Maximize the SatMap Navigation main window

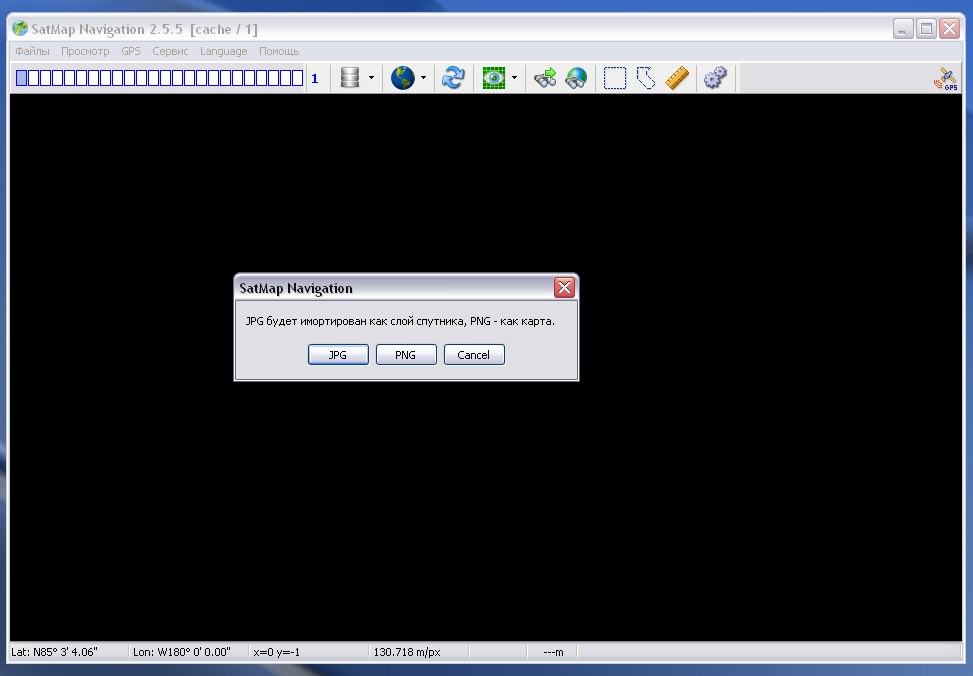(926, 29)
